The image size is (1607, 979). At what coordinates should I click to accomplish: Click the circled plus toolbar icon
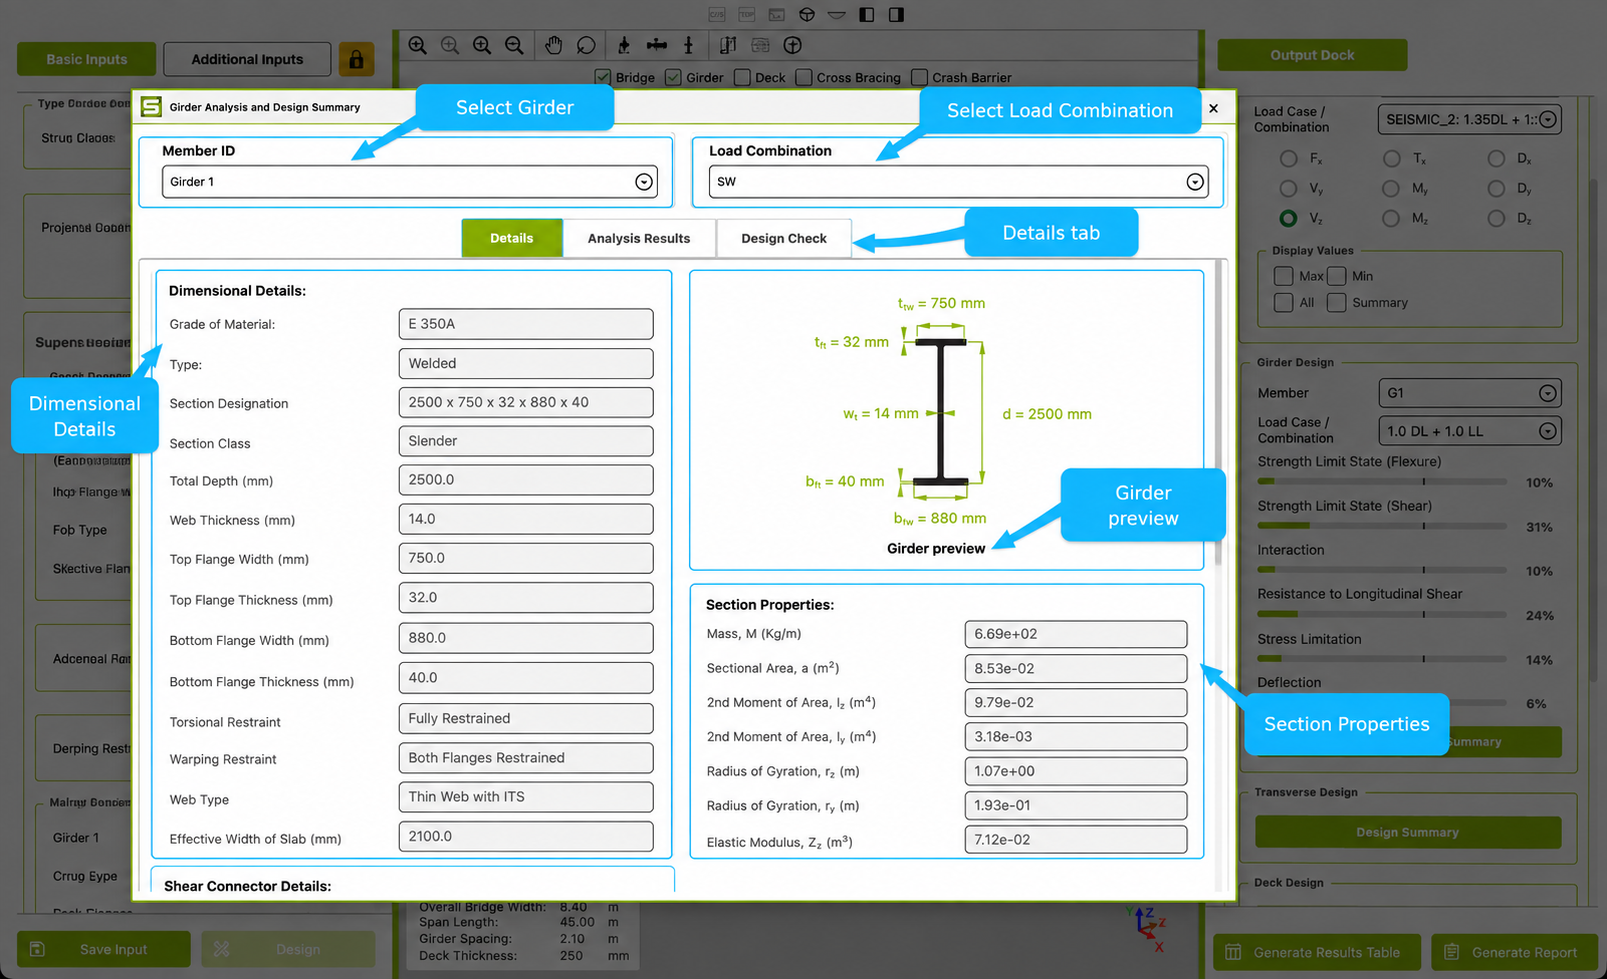(792, 45)
